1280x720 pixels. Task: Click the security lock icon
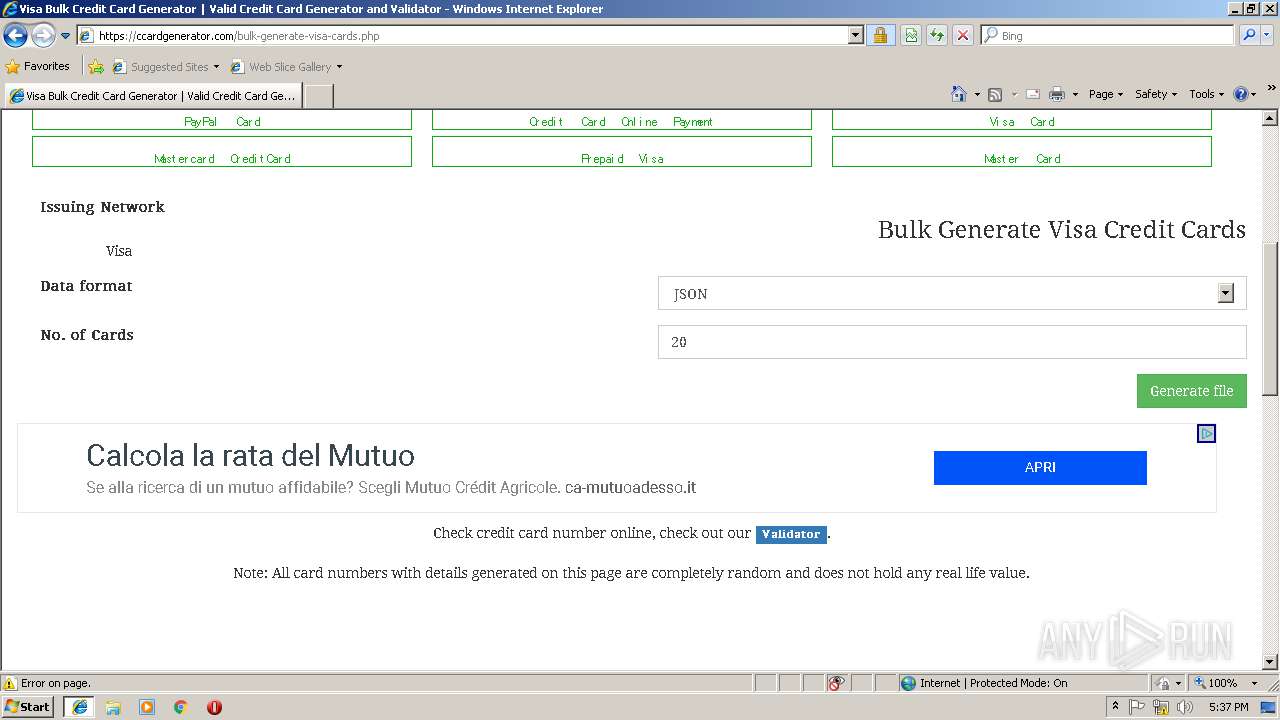click(x=880, y=36)
